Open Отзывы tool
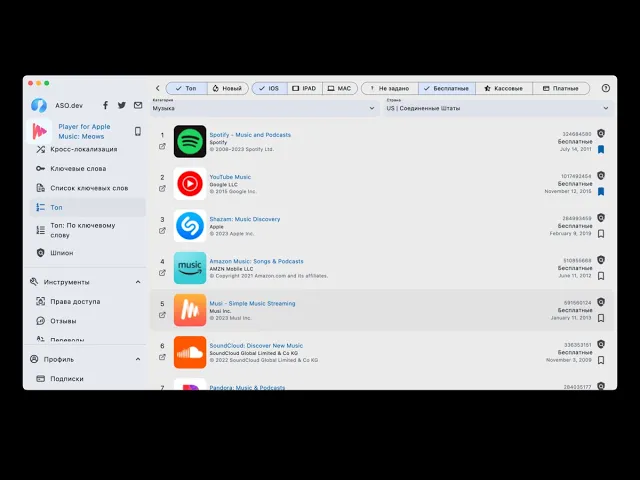 [x=88, y=321]
